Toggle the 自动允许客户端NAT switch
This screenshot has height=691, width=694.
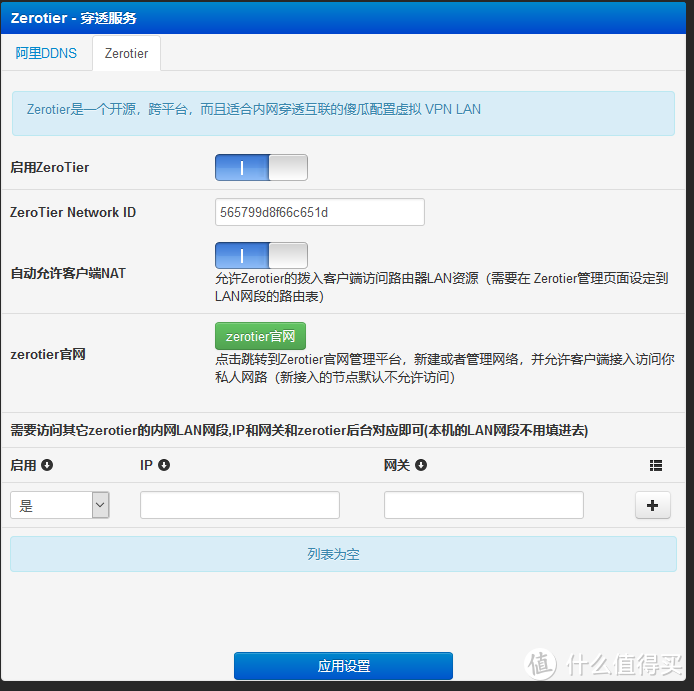click(261, 255)
